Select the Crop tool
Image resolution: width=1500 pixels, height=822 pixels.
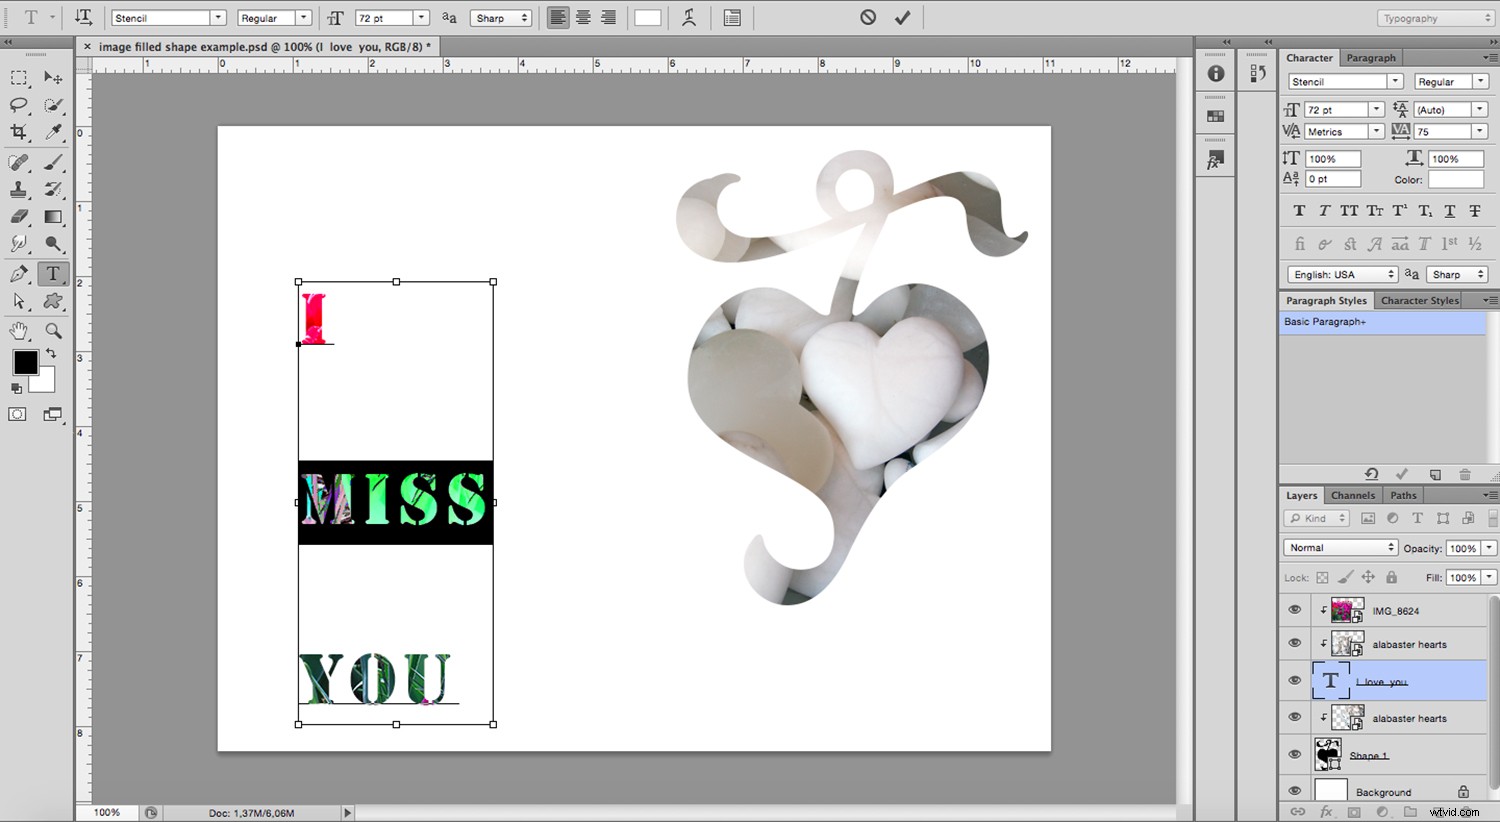(x=17, y=133)
